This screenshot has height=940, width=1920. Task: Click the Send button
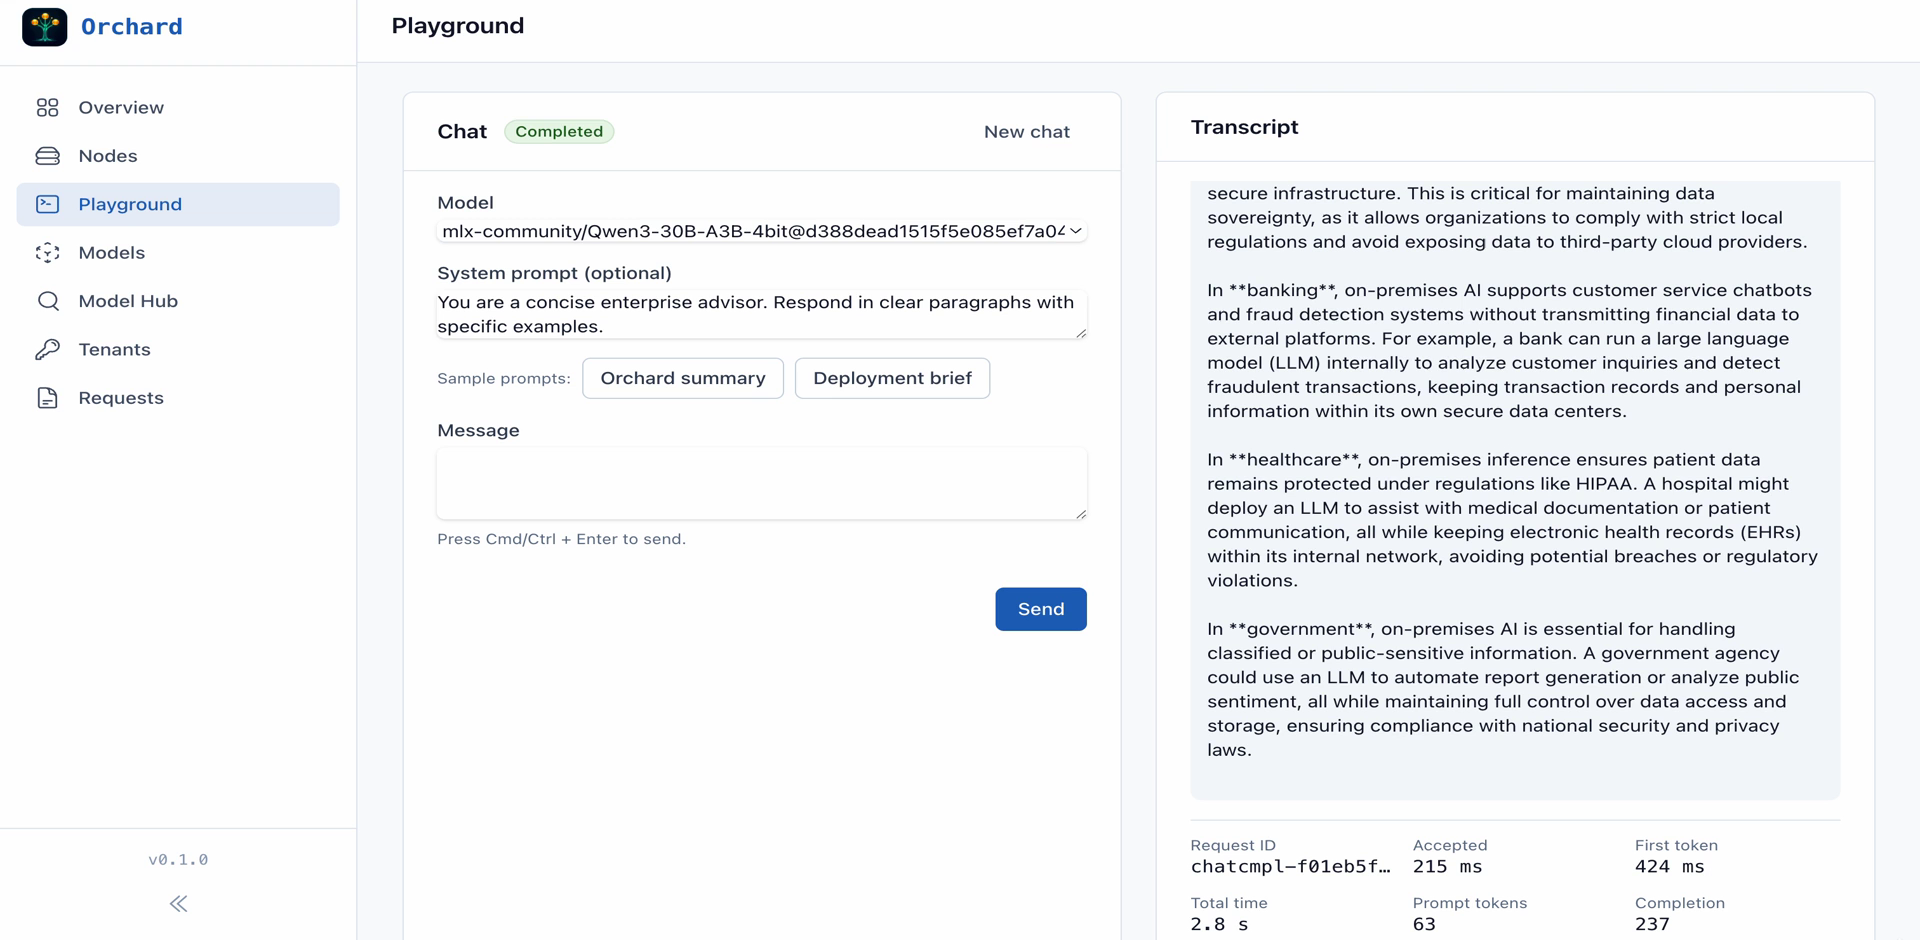pyautogui.click(x=1040, y=609)
